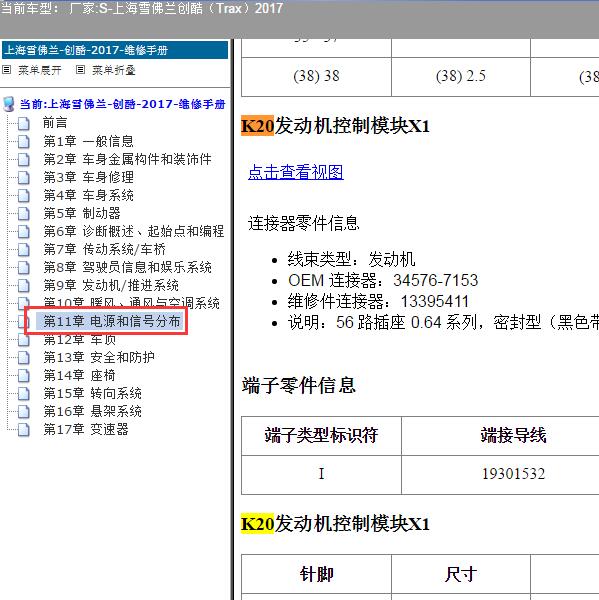Click the part number 19301532 cell
This screenshot has height=600, width=599.
click(513, 474)
